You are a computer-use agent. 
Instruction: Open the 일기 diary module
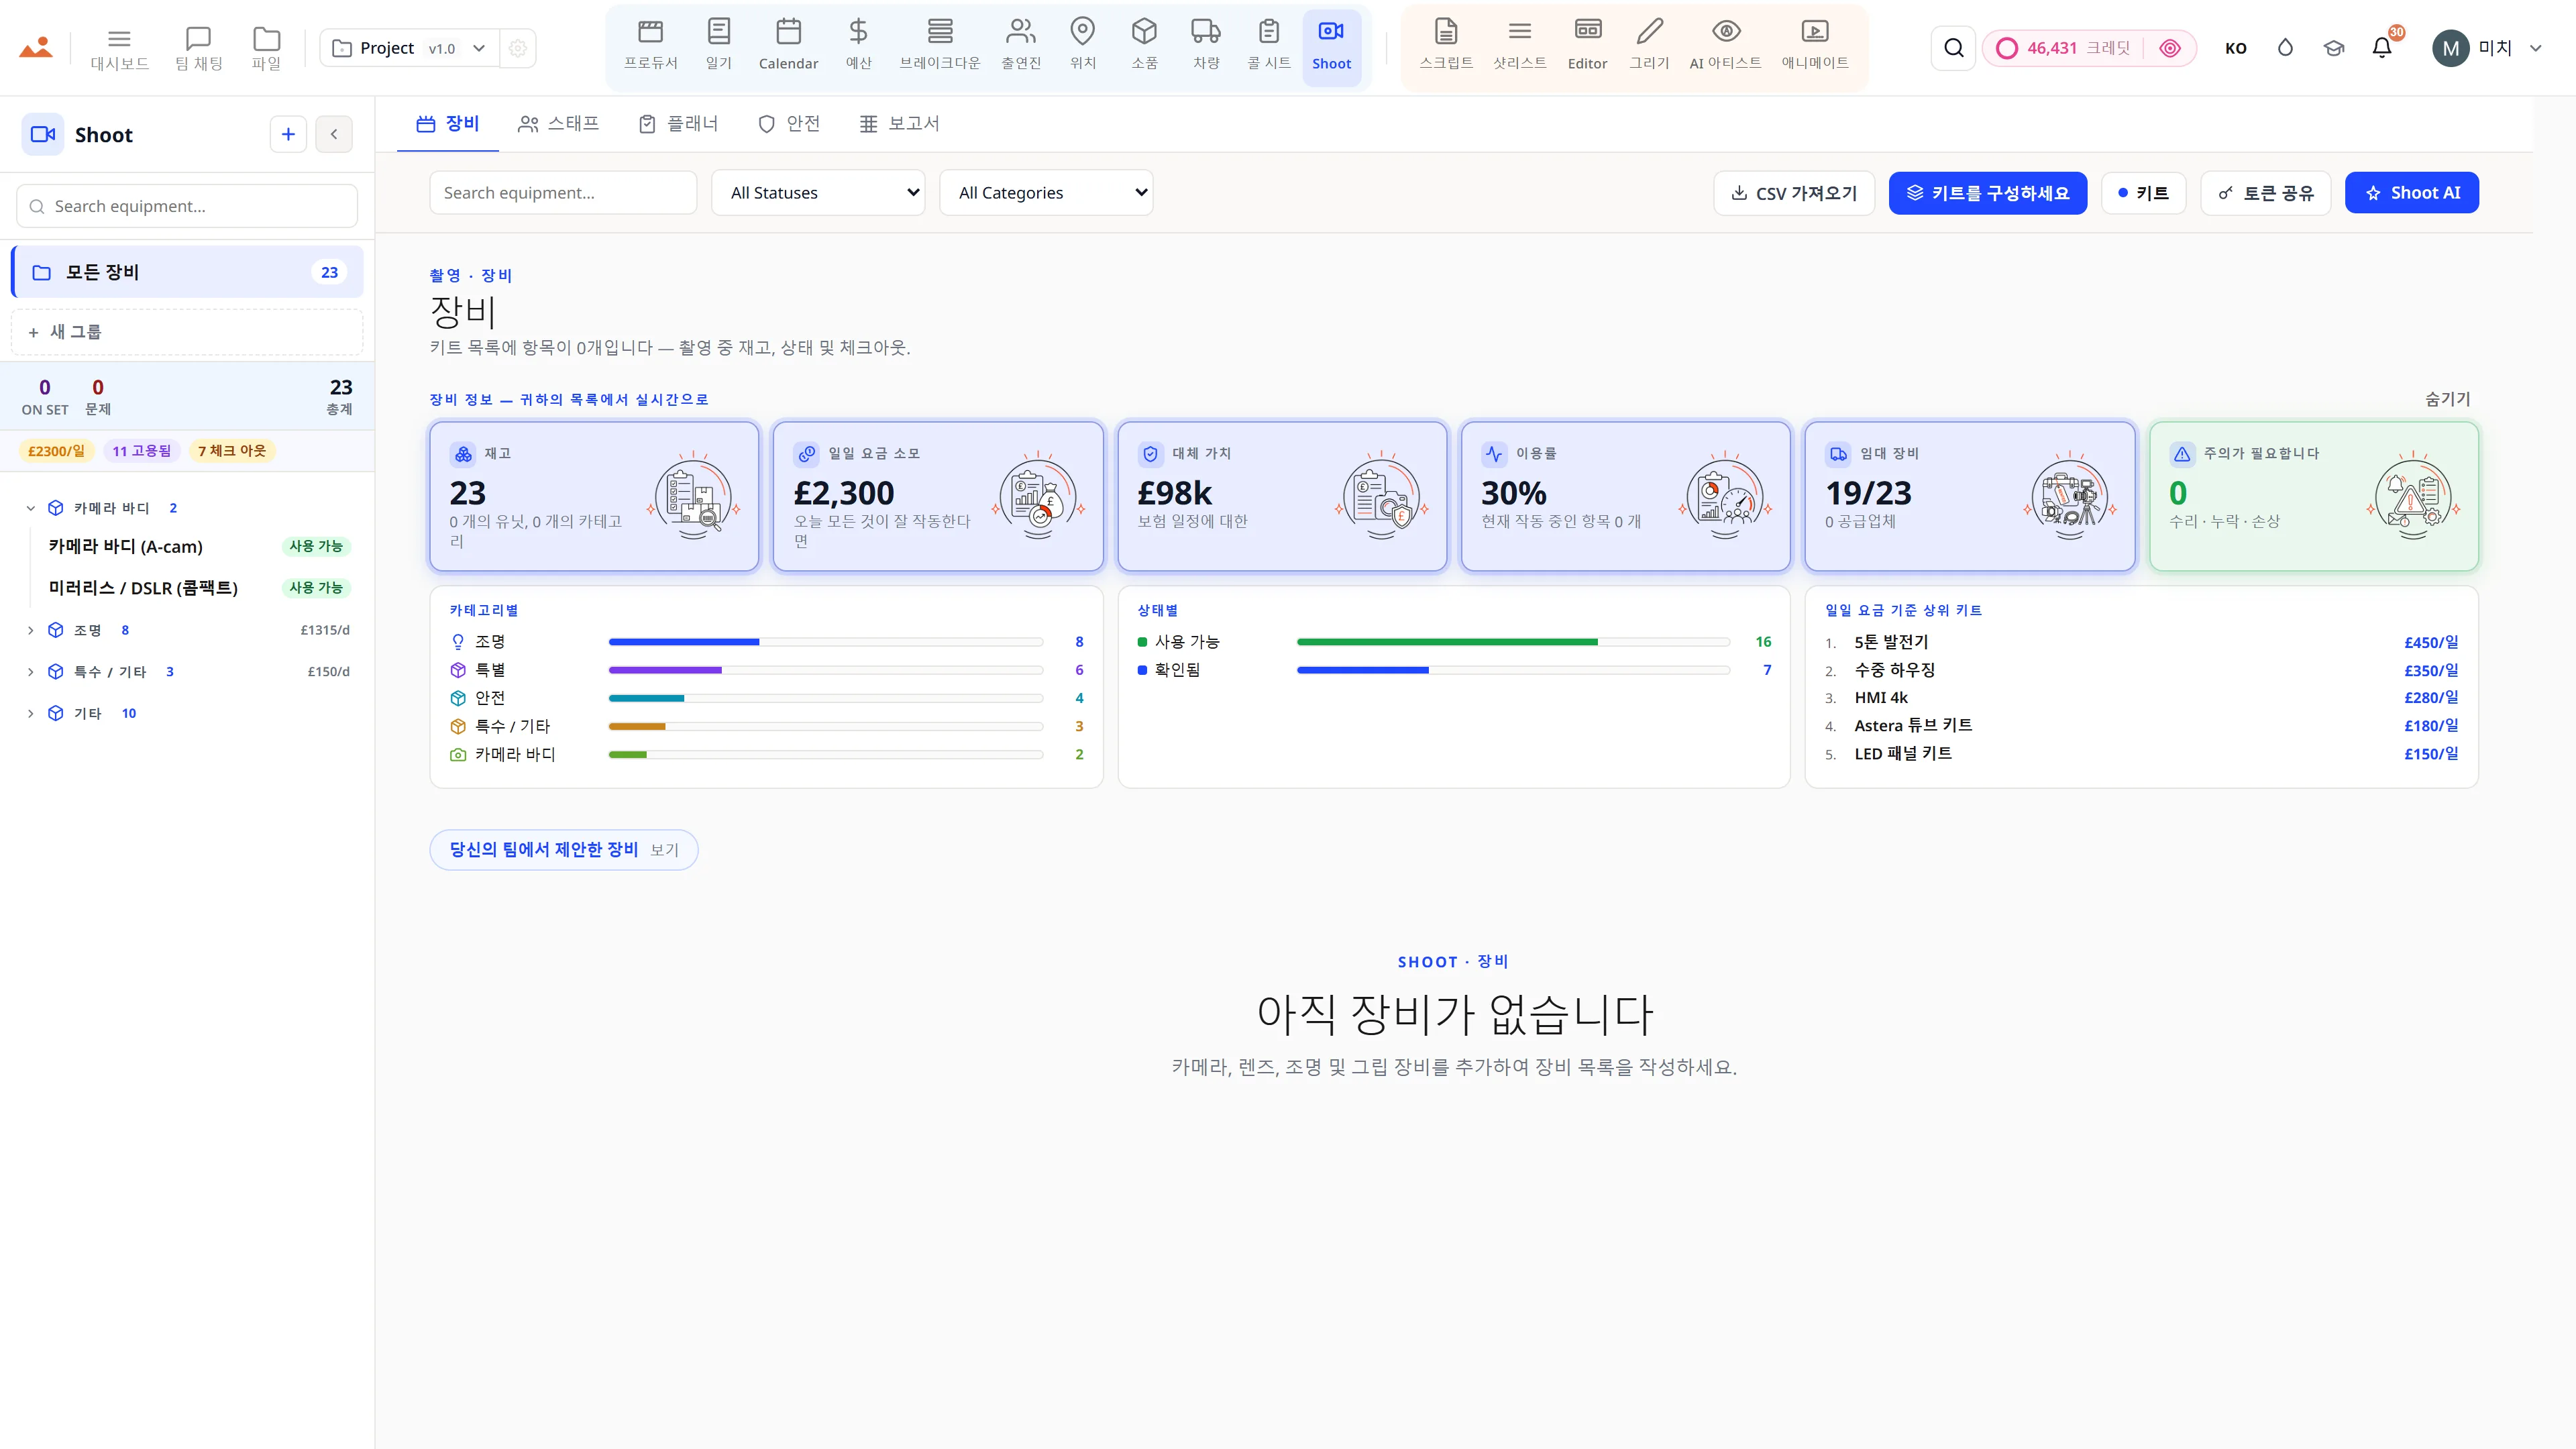tap(719, 47)
